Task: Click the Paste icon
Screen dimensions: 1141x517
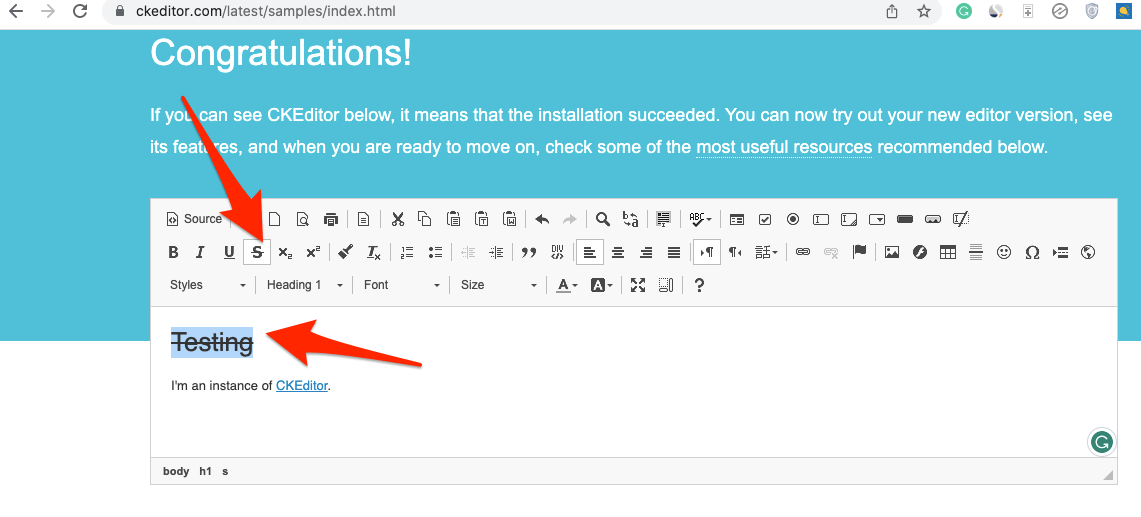Action: pyautogui.click(x=453, y=218)
